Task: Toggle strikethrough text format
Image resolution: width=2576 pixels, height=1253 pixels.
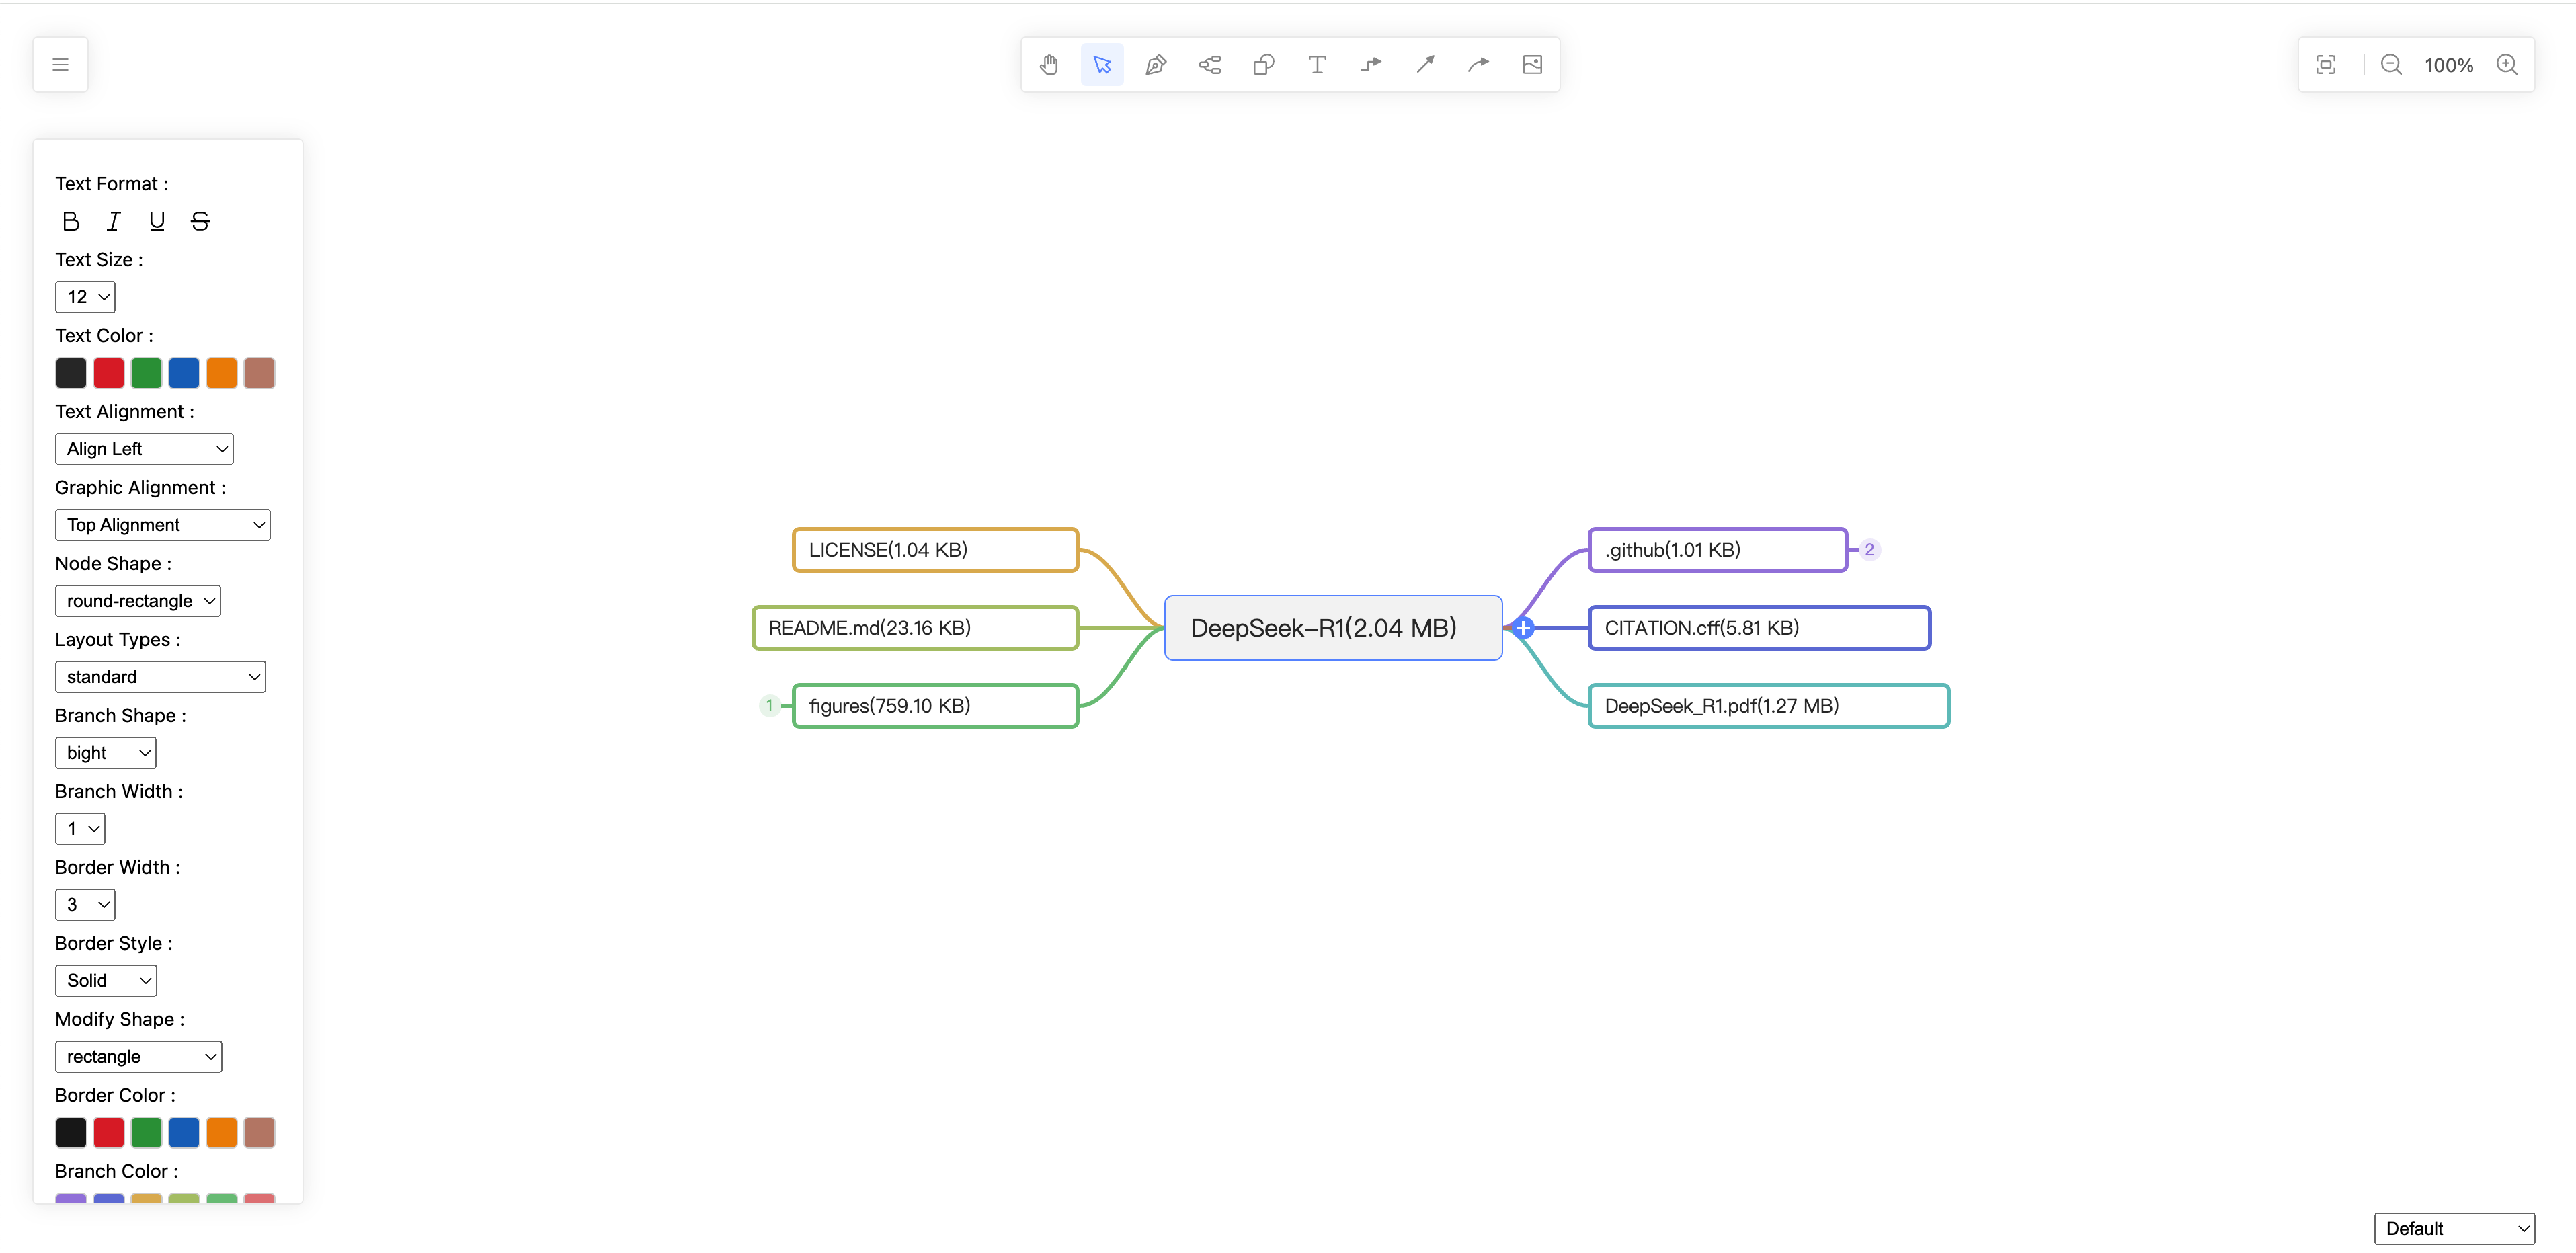Action: [200, 221]
